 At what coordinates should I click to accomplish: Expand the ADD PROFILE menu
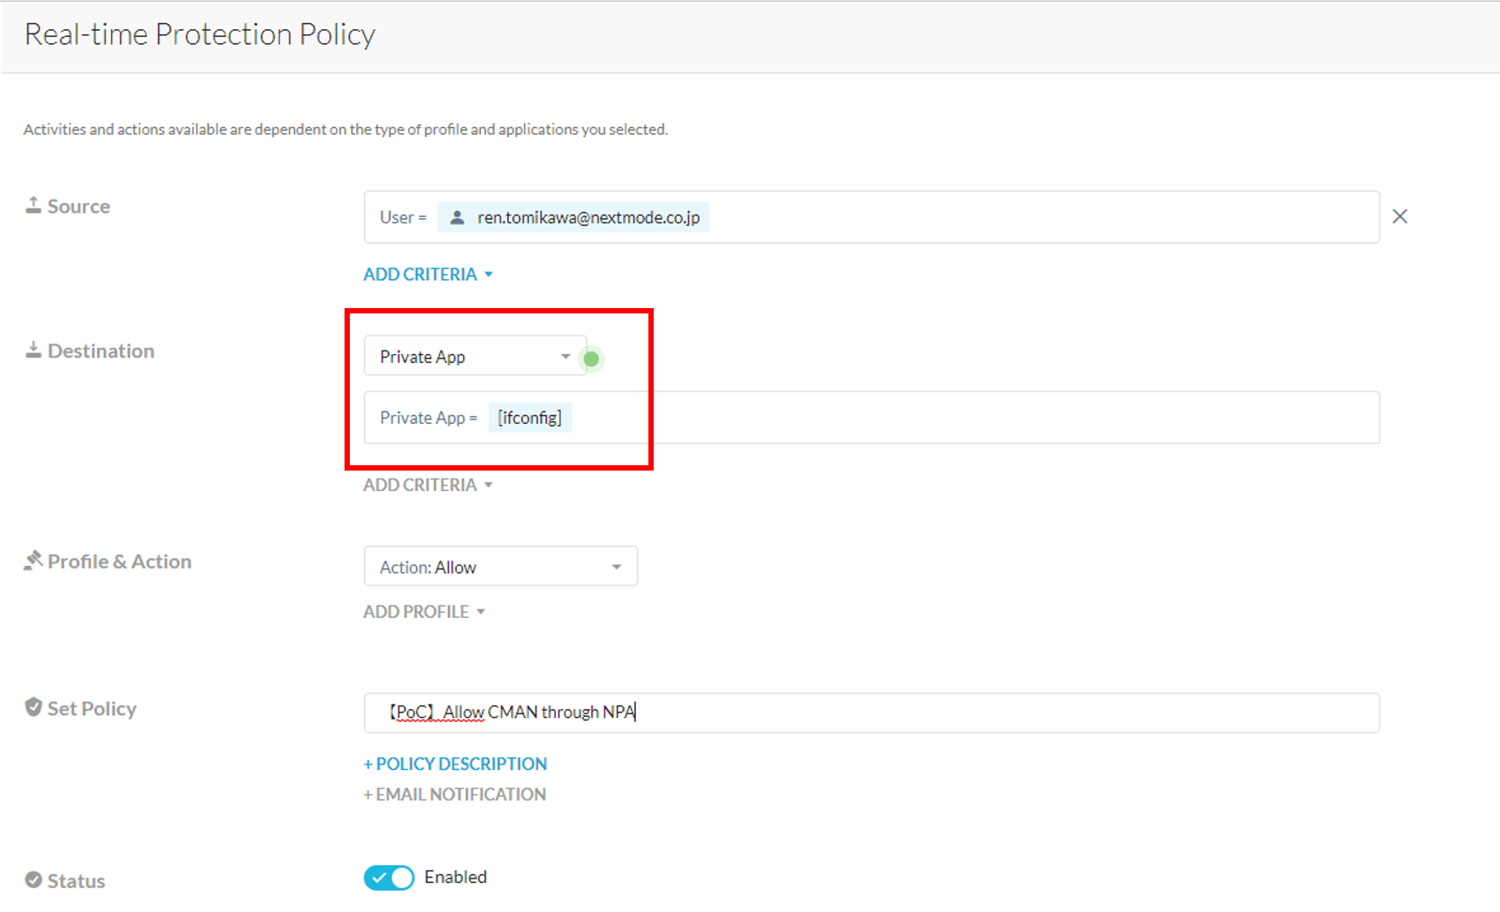pos(423,611)
